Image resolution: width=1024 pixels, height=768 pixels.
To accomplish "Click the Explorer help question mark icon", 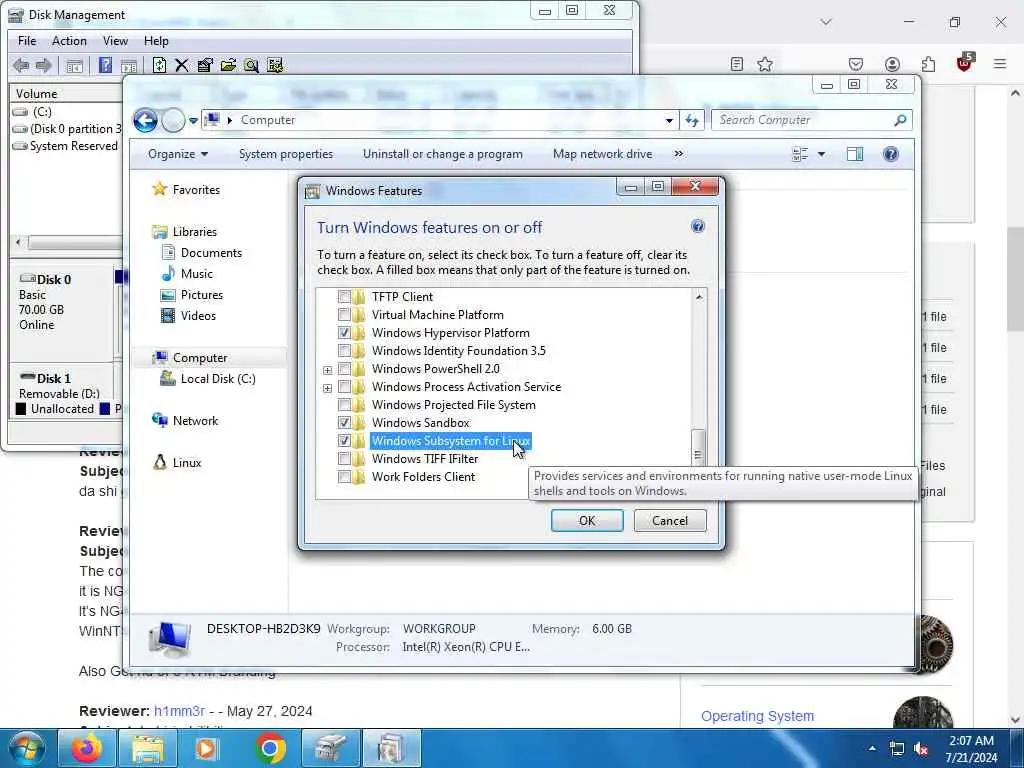I will tap(890, 154).
